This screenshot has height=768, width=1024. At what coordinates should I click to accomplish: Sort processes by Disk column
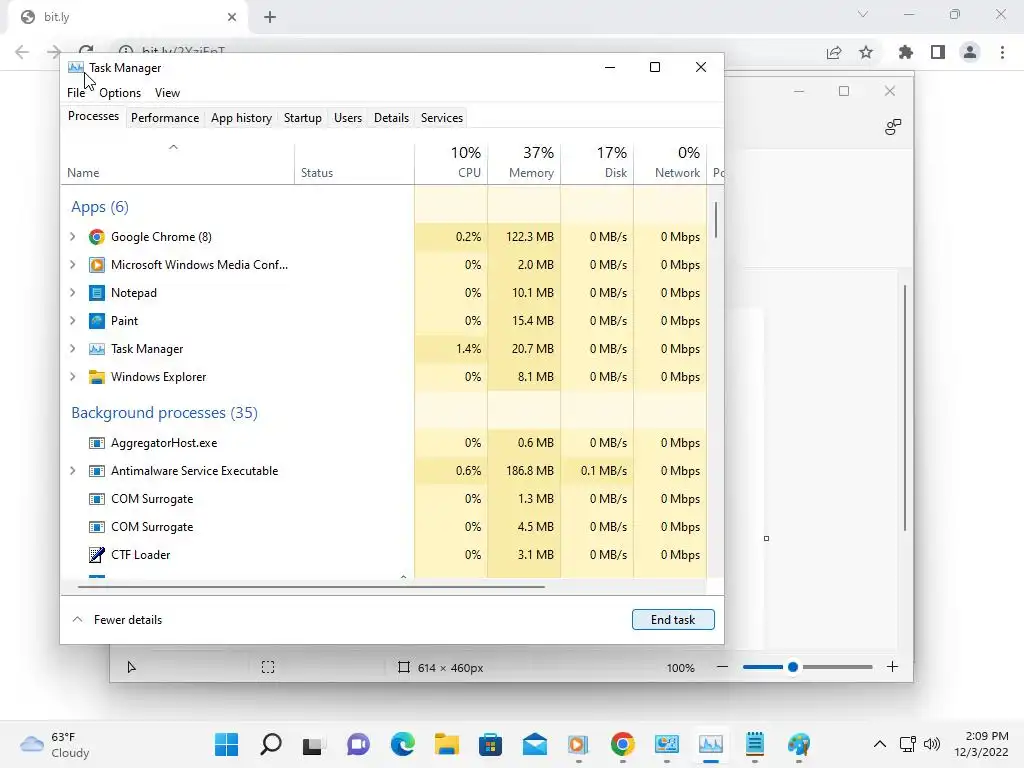point(598,163)
